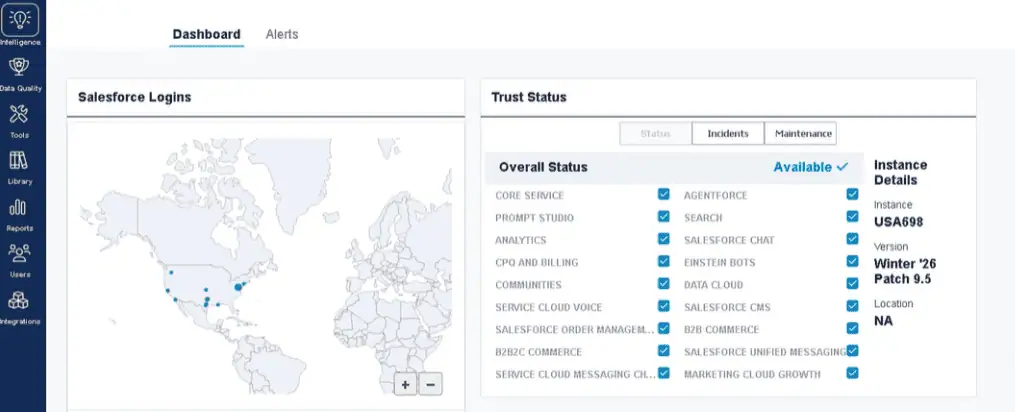Open the Tools sidebar section
This screenshot has height=412, width=1015.
coord(20,121)
